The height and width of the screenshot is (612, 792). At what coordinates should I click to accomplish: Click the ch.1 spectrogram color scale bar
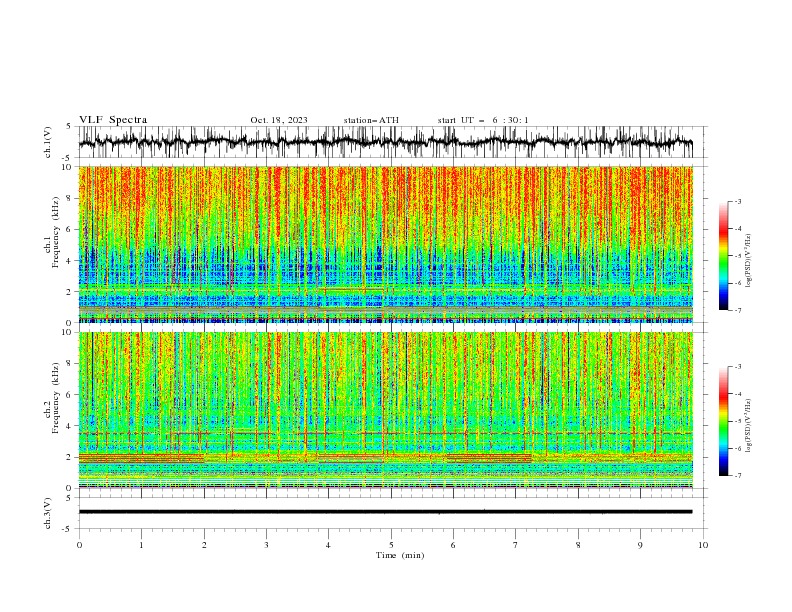723,256
